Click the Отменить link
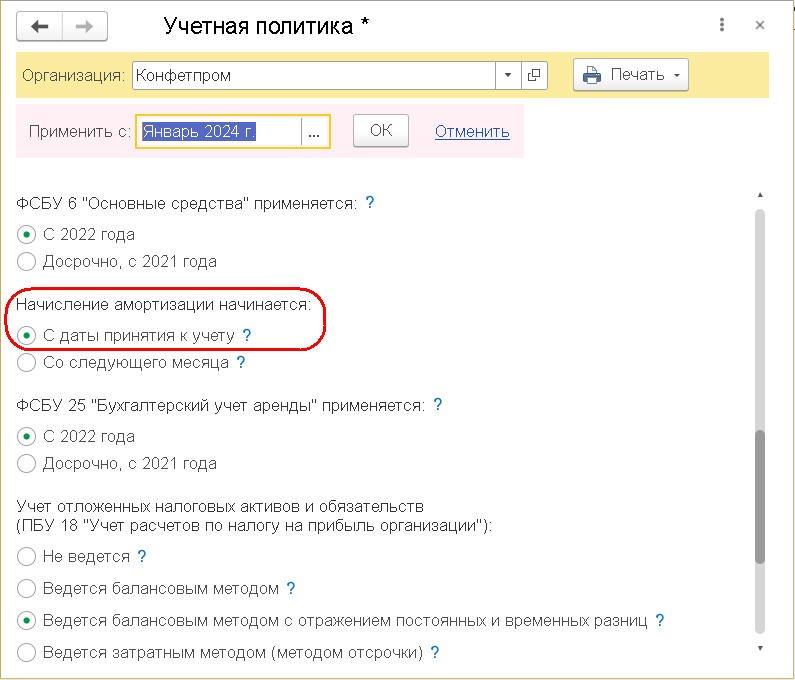The height and width of the screenshot is (680, 795). [472, 132]
